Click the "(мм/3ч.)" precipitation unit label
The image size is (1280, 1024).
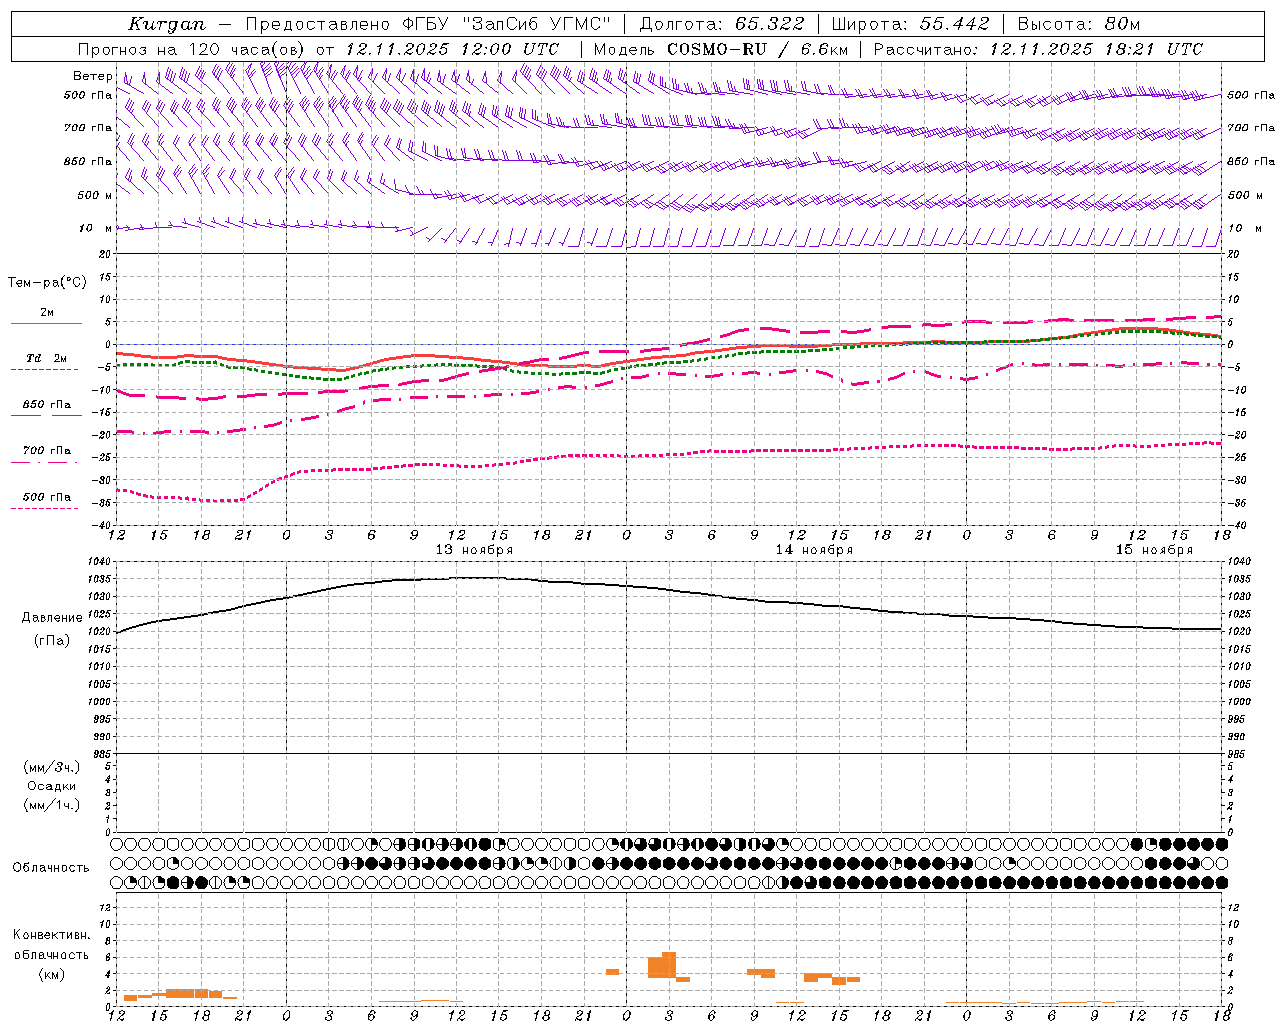pos(52,767)
